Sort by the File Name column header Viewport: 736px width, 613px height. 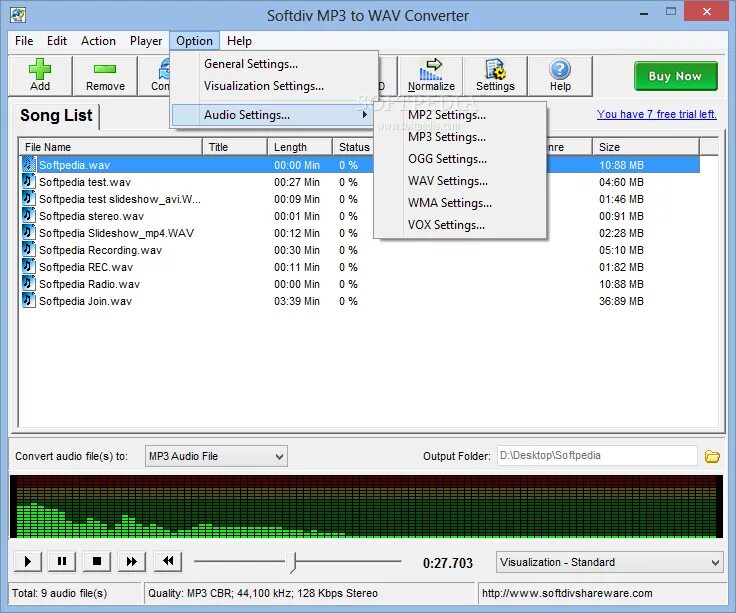[x=111, y=147]
